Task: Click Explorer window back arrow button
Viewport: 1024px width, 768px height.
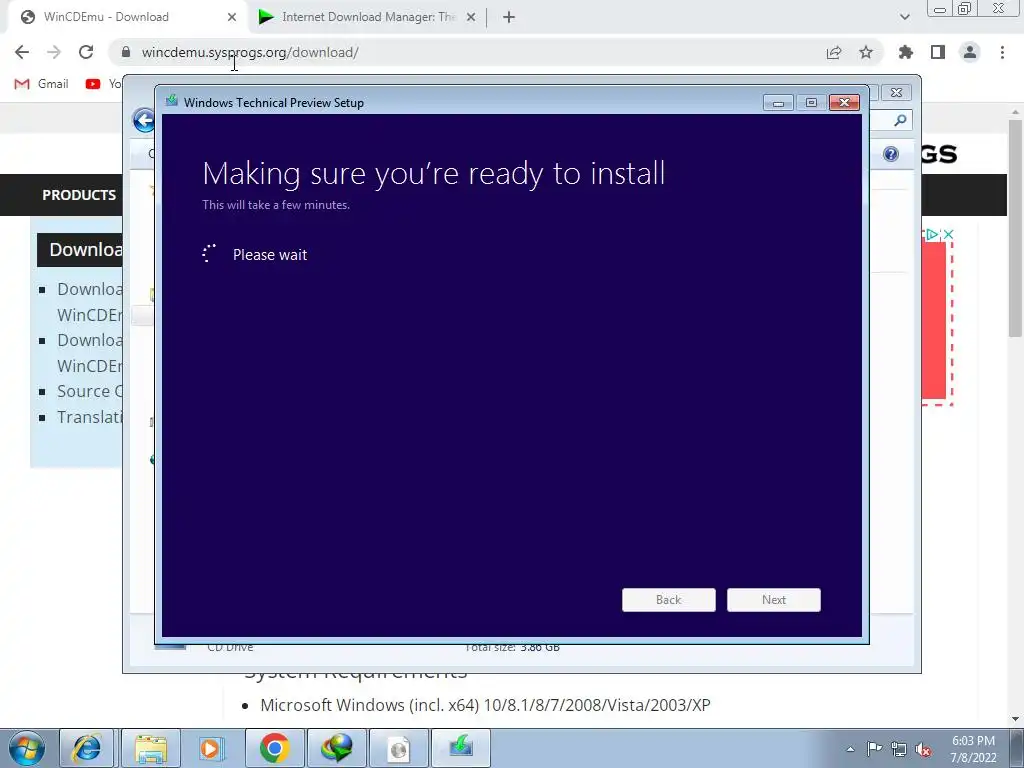Action: point(144,120)
